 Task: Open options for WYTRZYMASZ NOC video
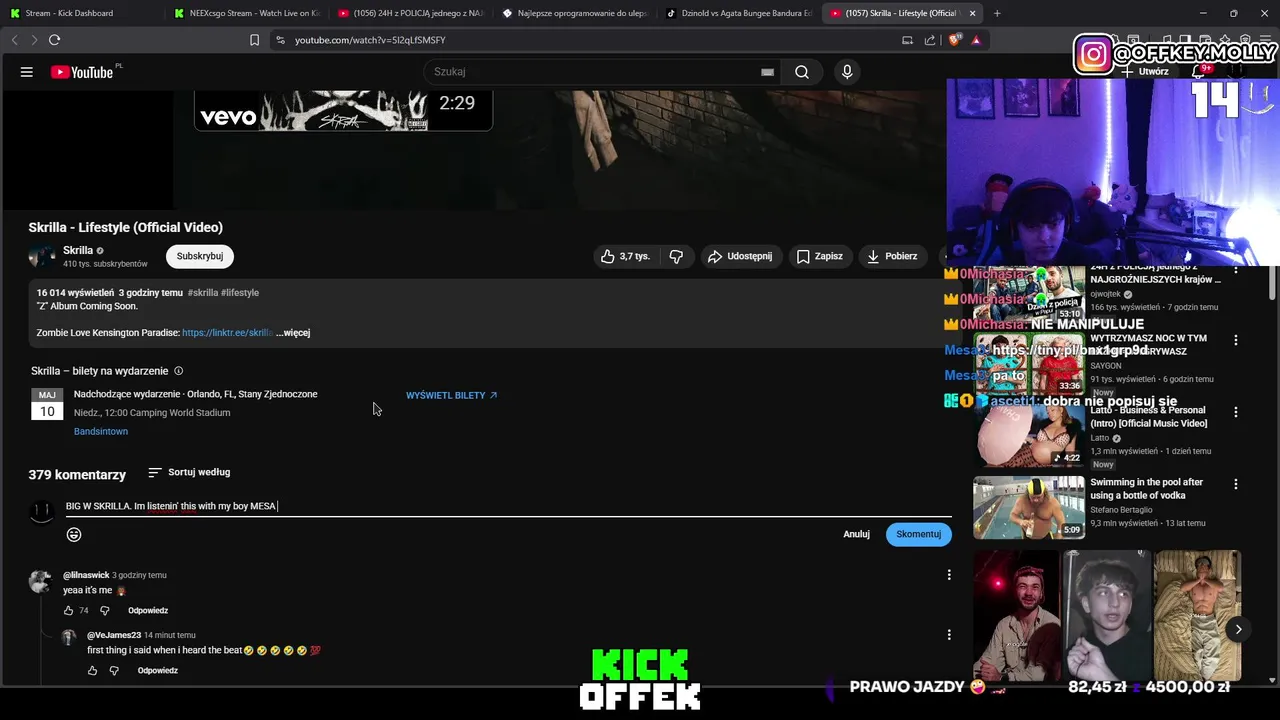(1236, 340)
